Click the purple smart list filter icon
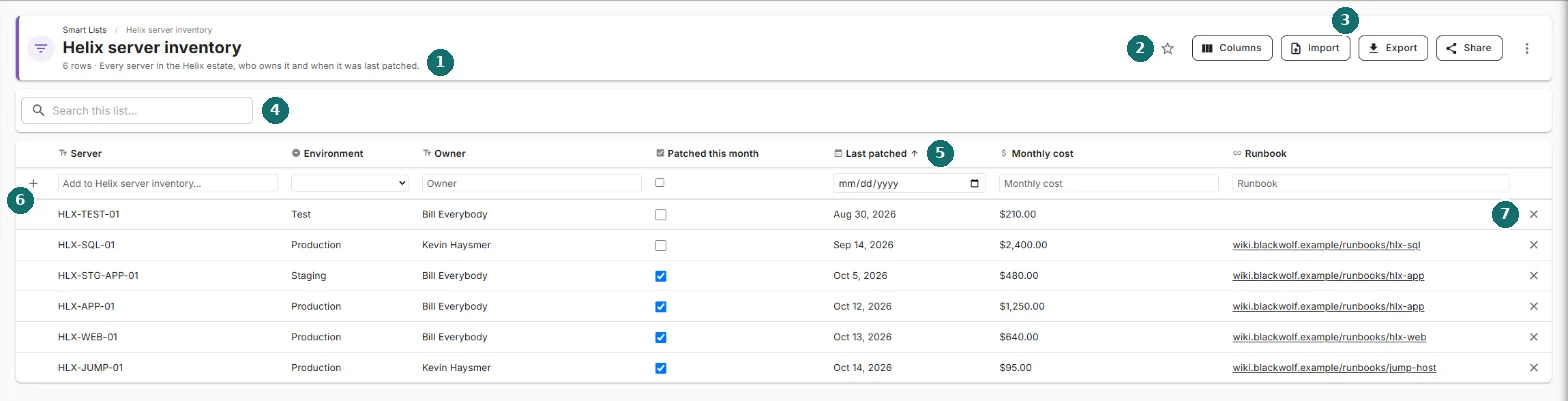This screenshot has width=1568, height=401. pos(40,48)
